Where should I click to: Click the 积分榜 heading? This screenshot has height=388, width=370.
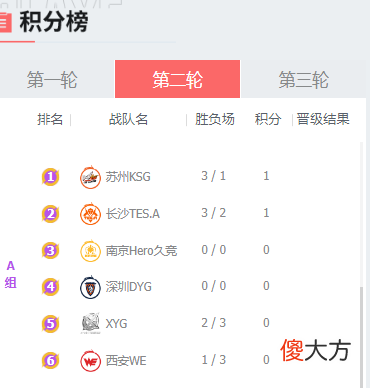pos(54,22)
